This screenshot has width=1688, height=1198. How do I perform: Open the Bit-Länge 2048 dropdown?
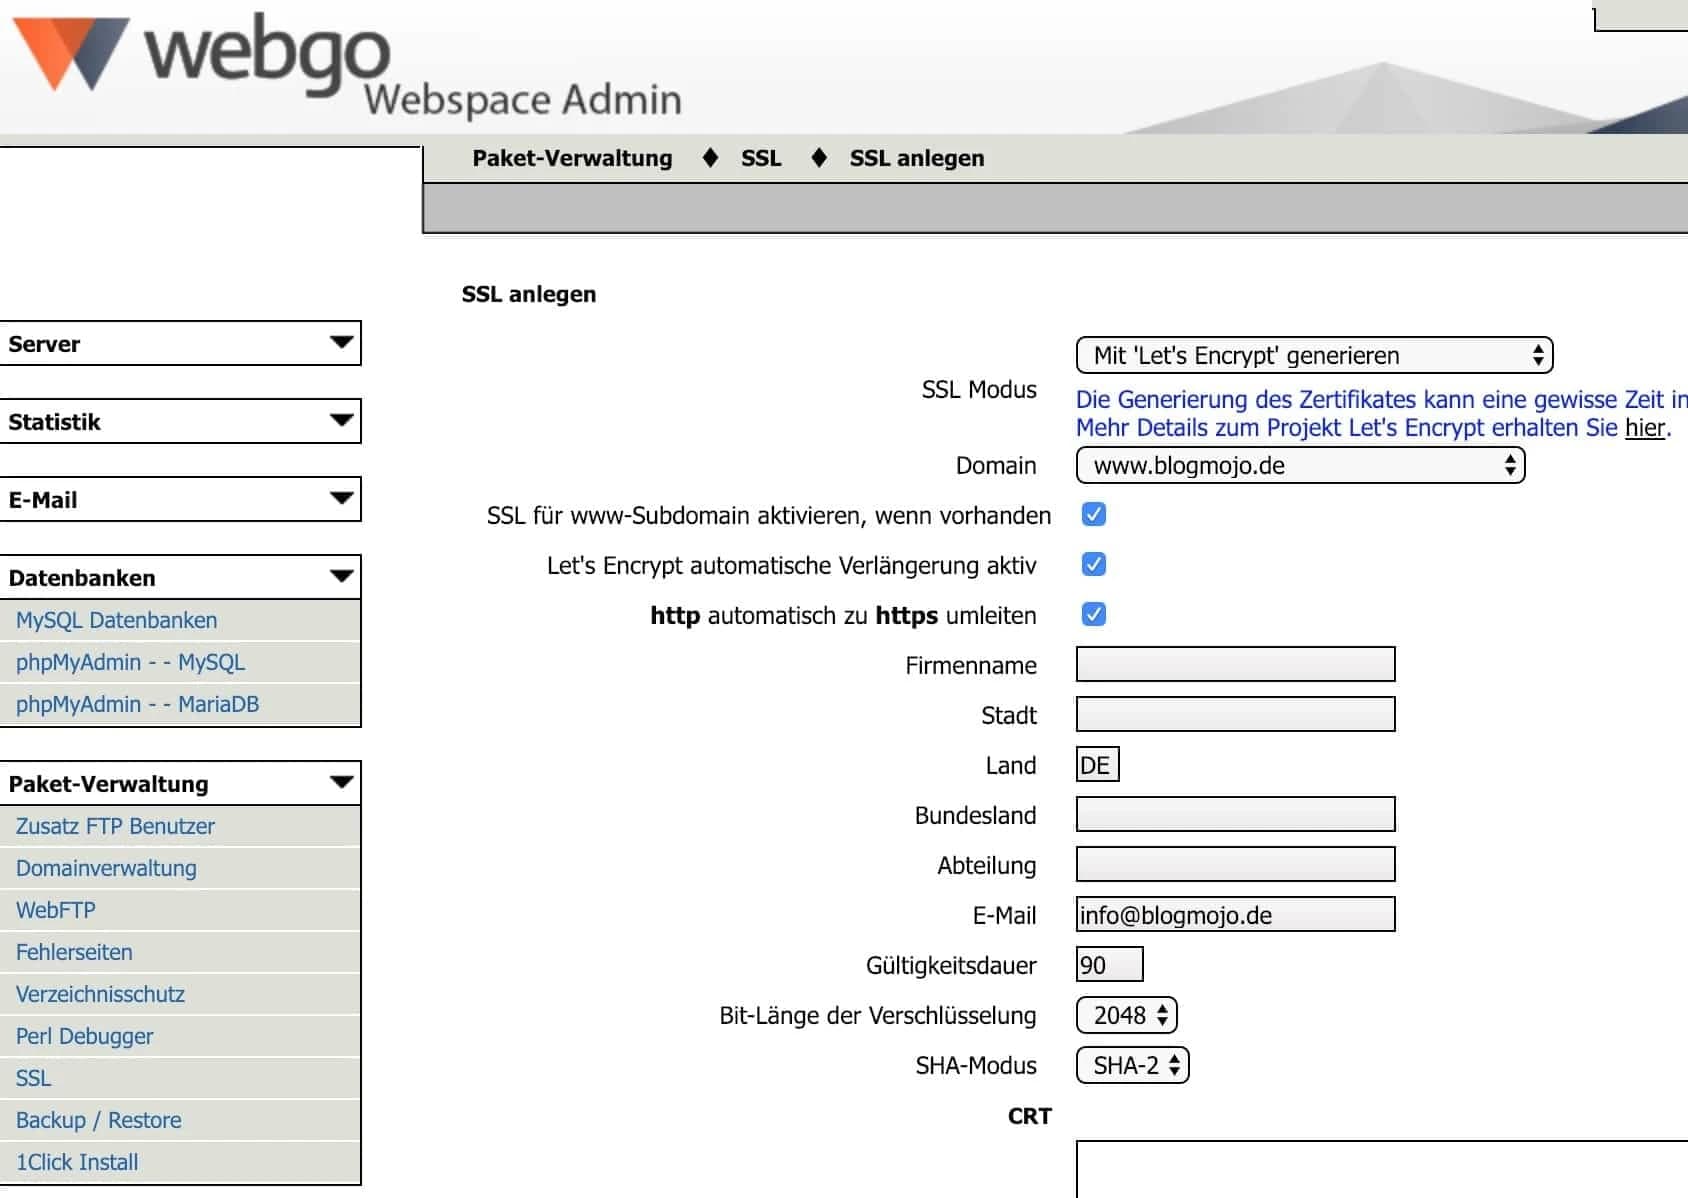tap(1127, 1016)
